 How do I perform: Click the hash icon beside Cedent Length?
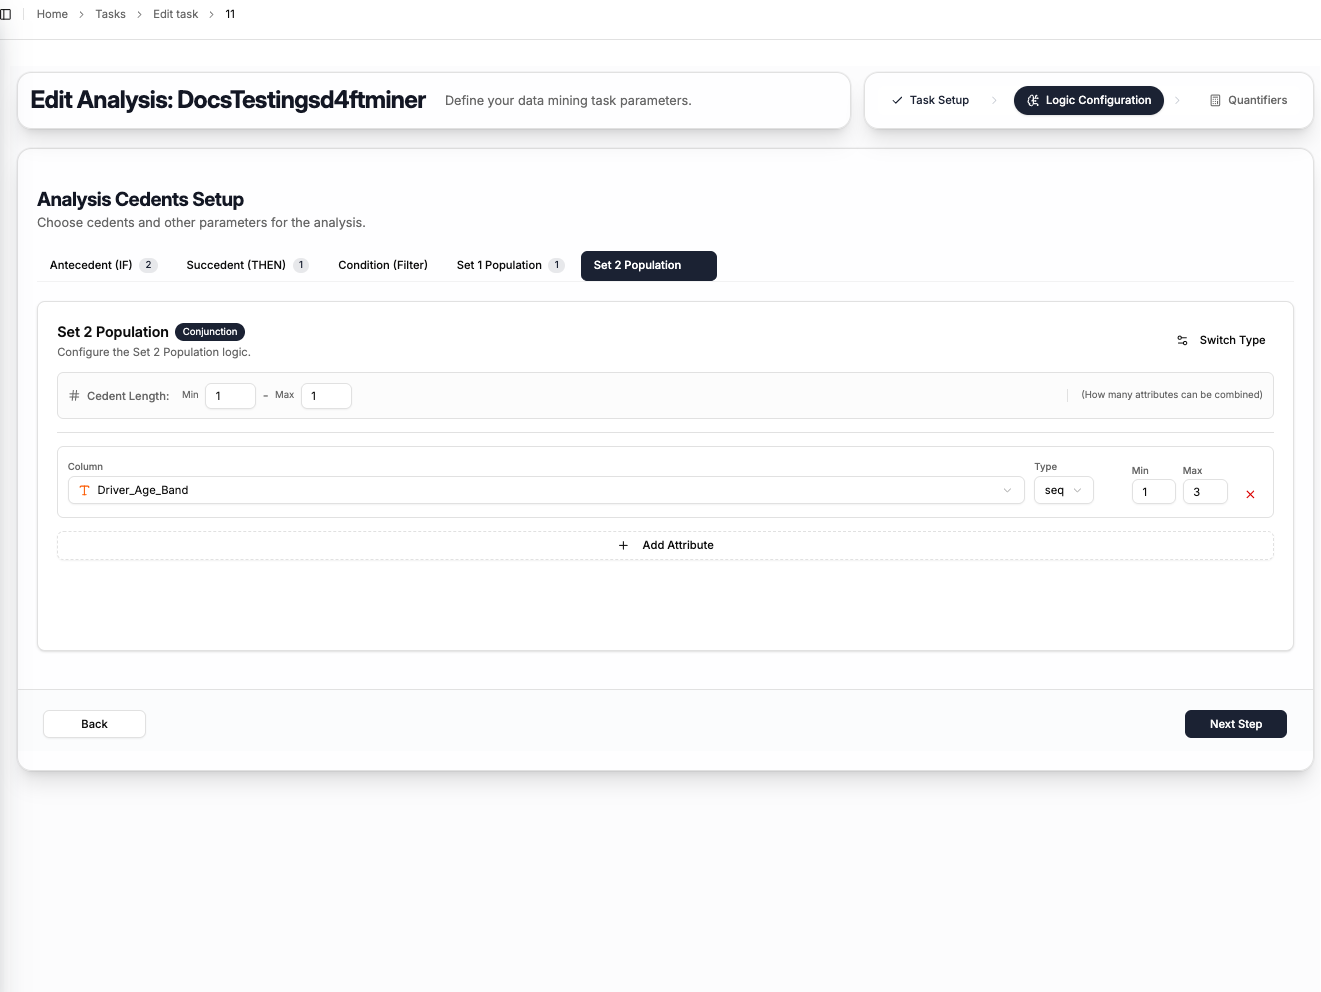(74, 396)
